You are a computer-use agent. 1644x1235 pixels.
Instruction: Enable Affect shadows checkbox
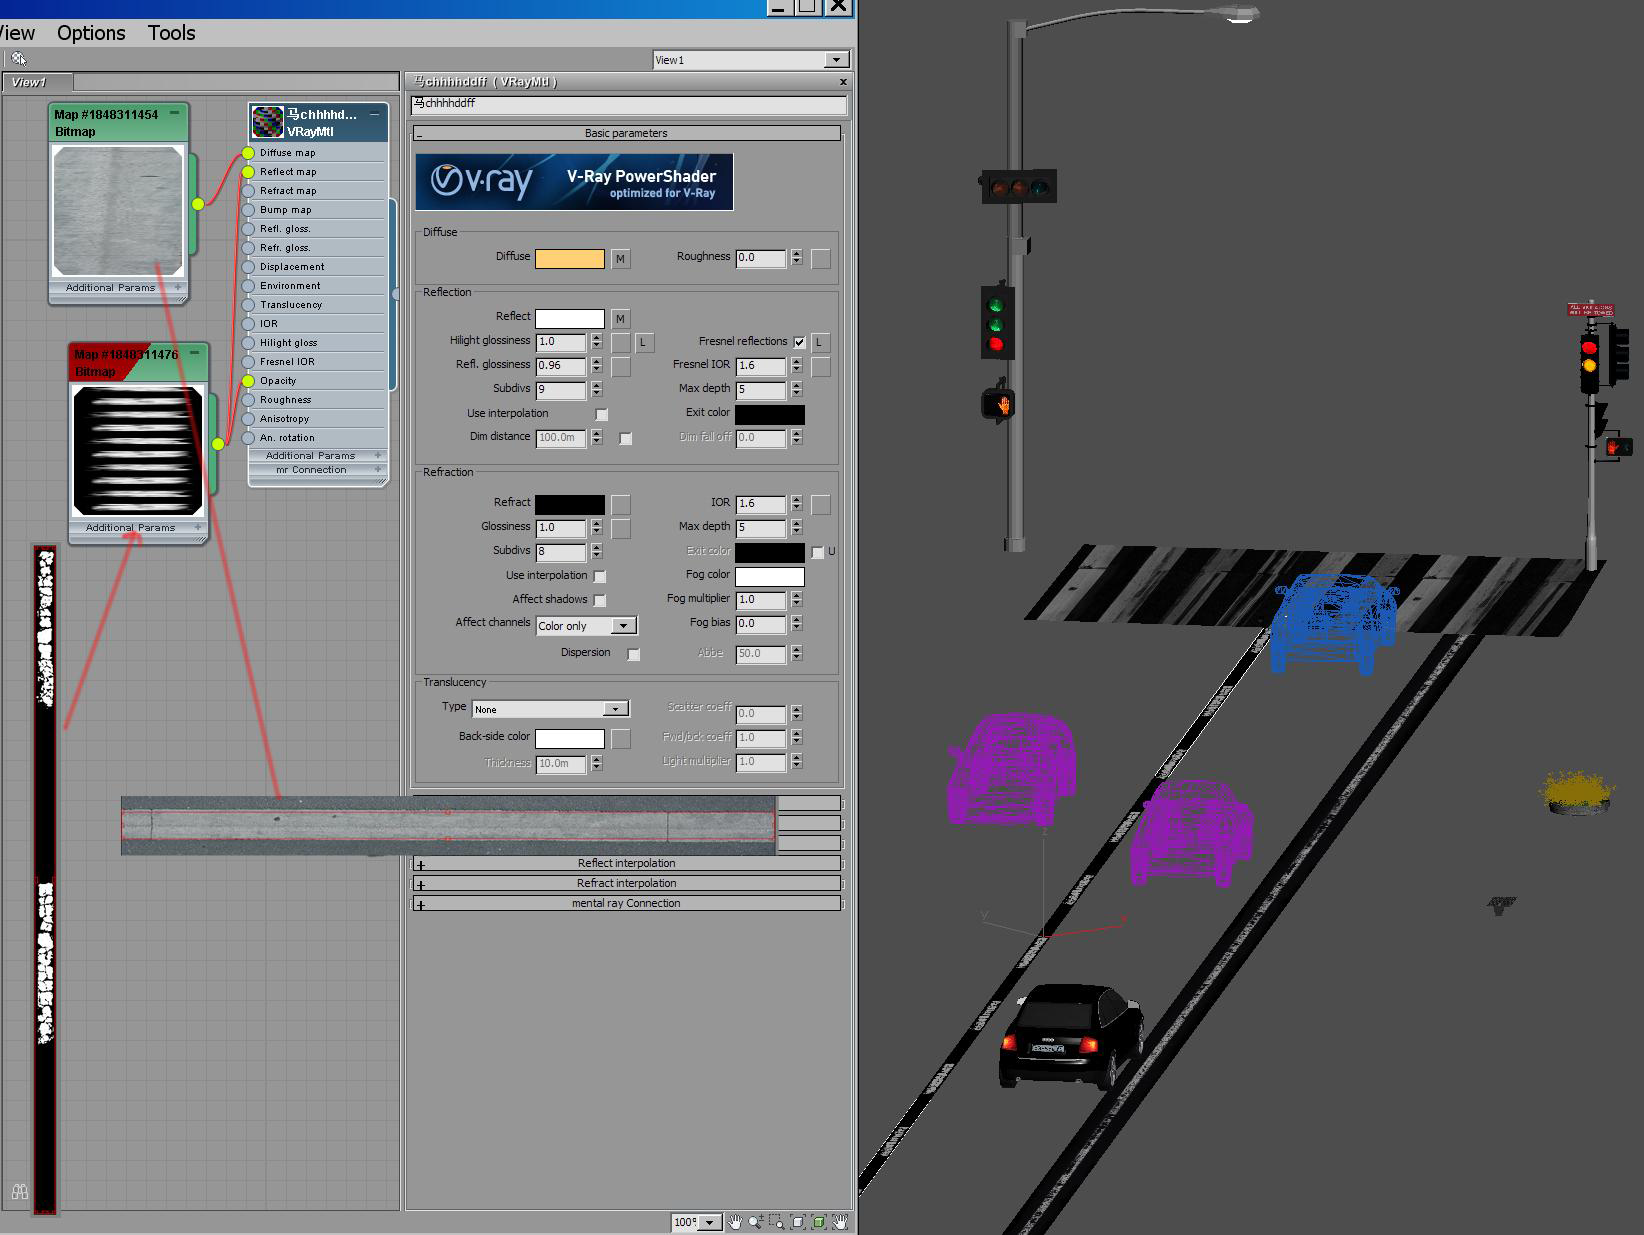pyautogui.click(x=599, y=600)
